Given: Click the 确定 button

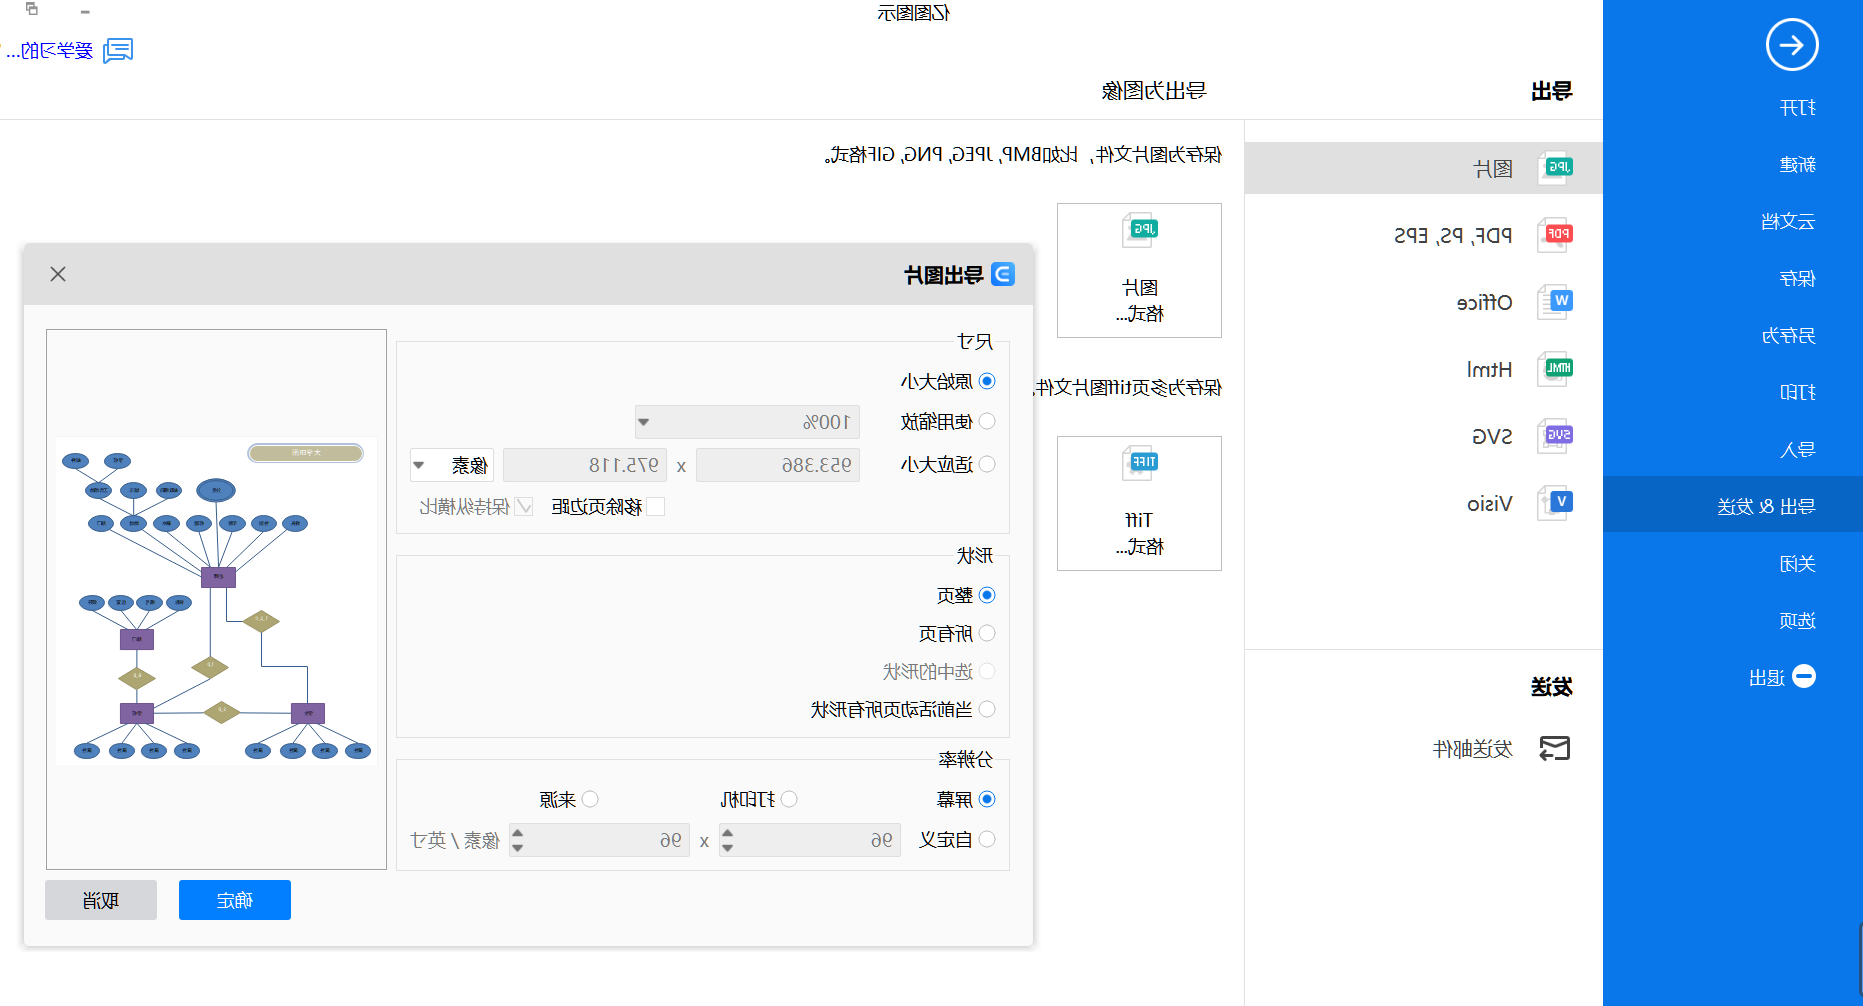Looking at the screenshot, I should [x=235, y=900].
